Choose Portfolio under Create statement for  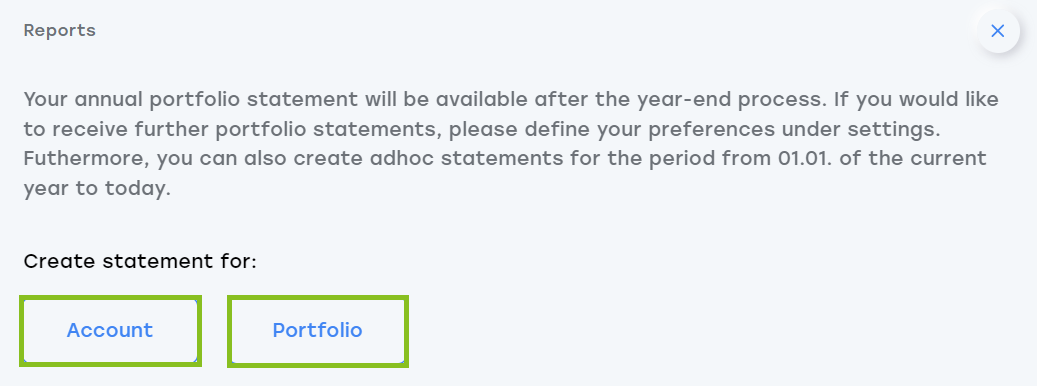coord(317,330)
